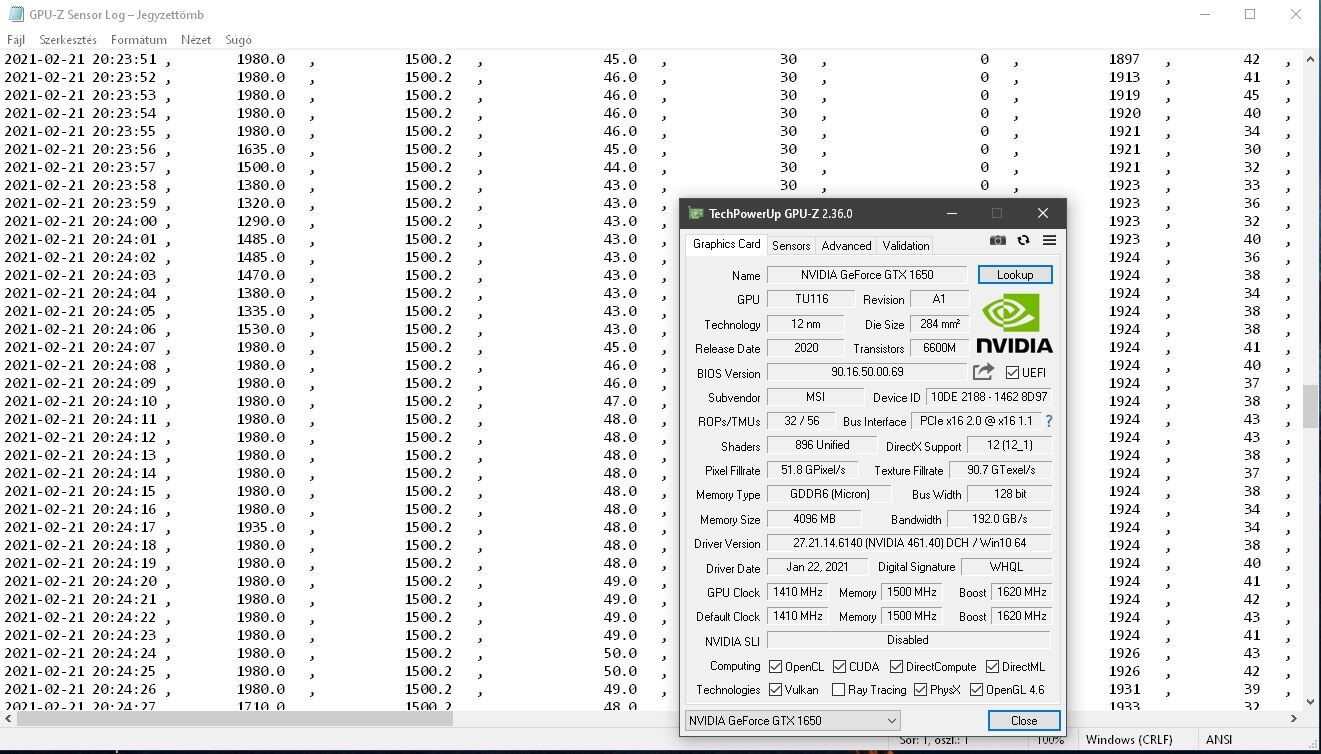Screen dimensions: 1321x754
Task: Click the Notepad title bar icon
Action: (x=16, y=14)
